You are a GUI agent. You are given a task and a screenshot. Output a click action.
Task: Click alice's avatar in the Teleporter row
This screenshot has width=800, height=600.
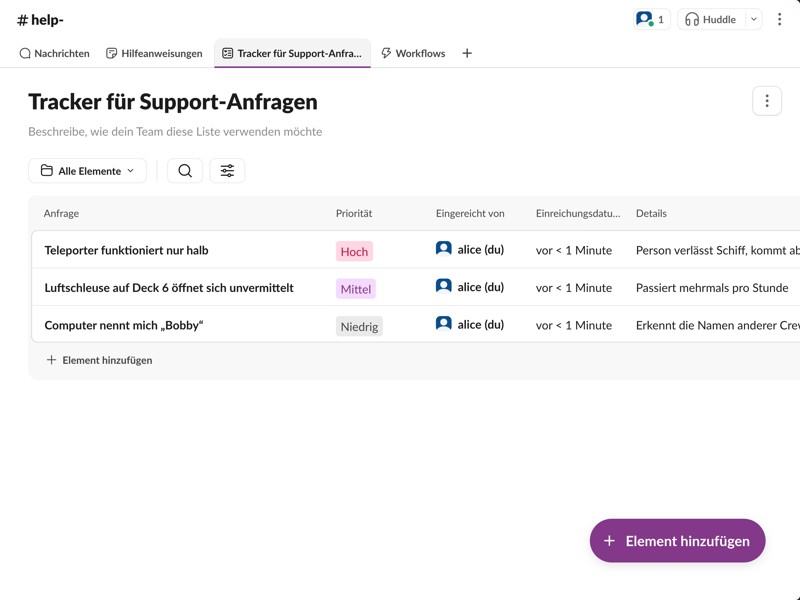pyautogui.click(x=444, y=249)
